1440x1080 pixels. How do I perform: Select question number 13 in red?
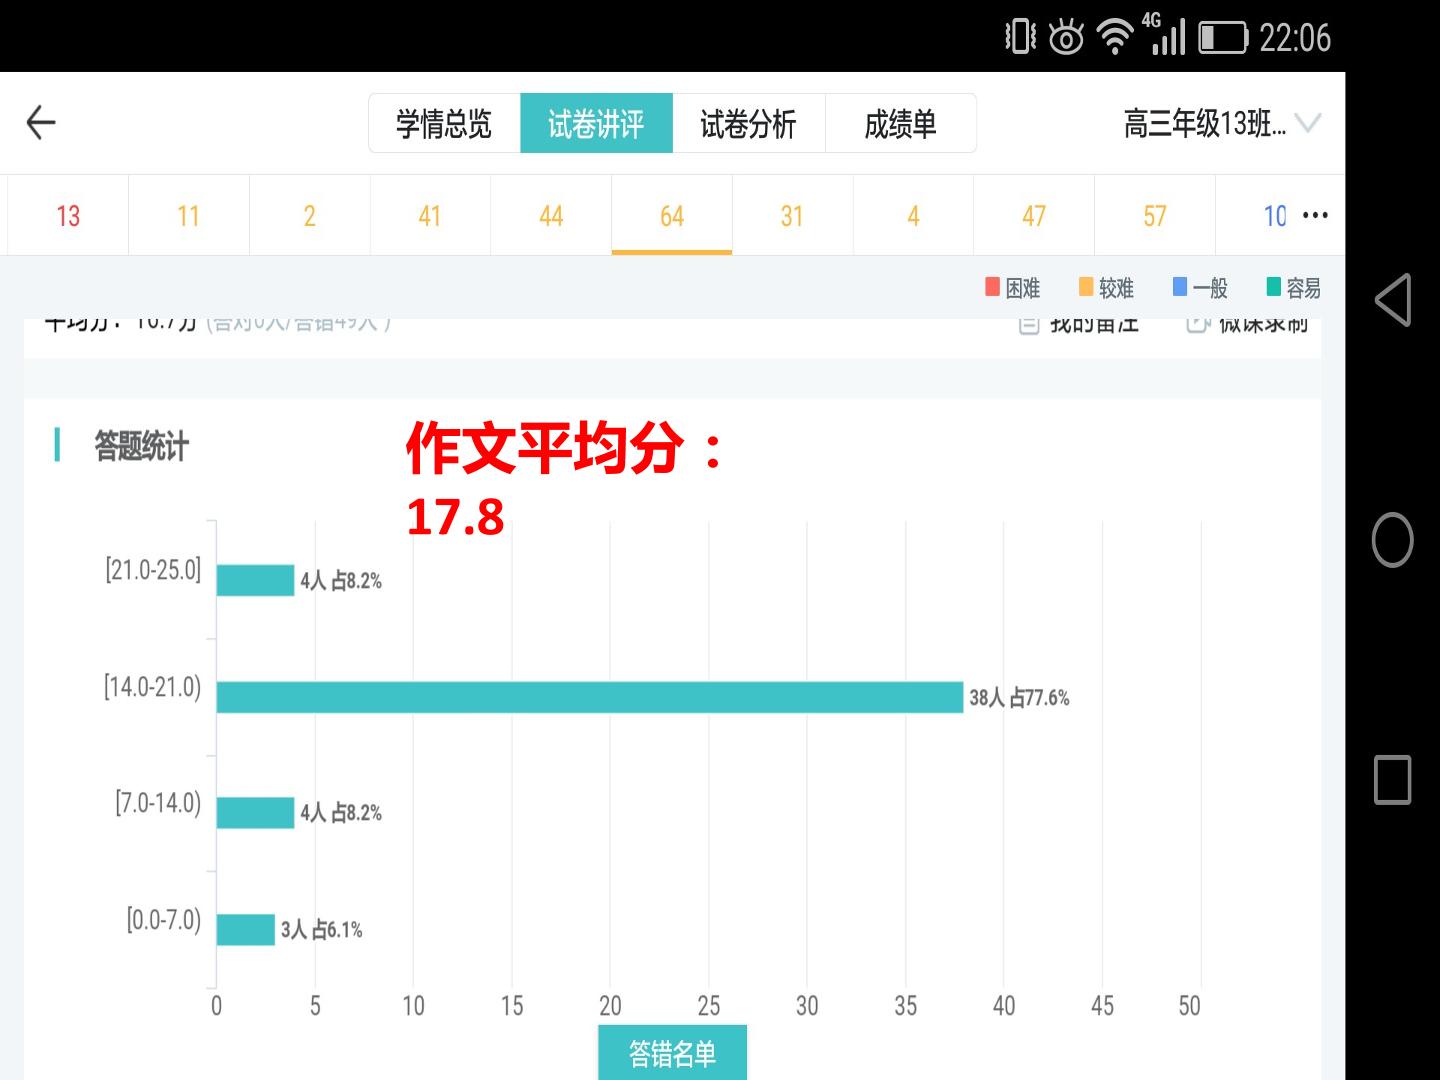click(68, 215)
